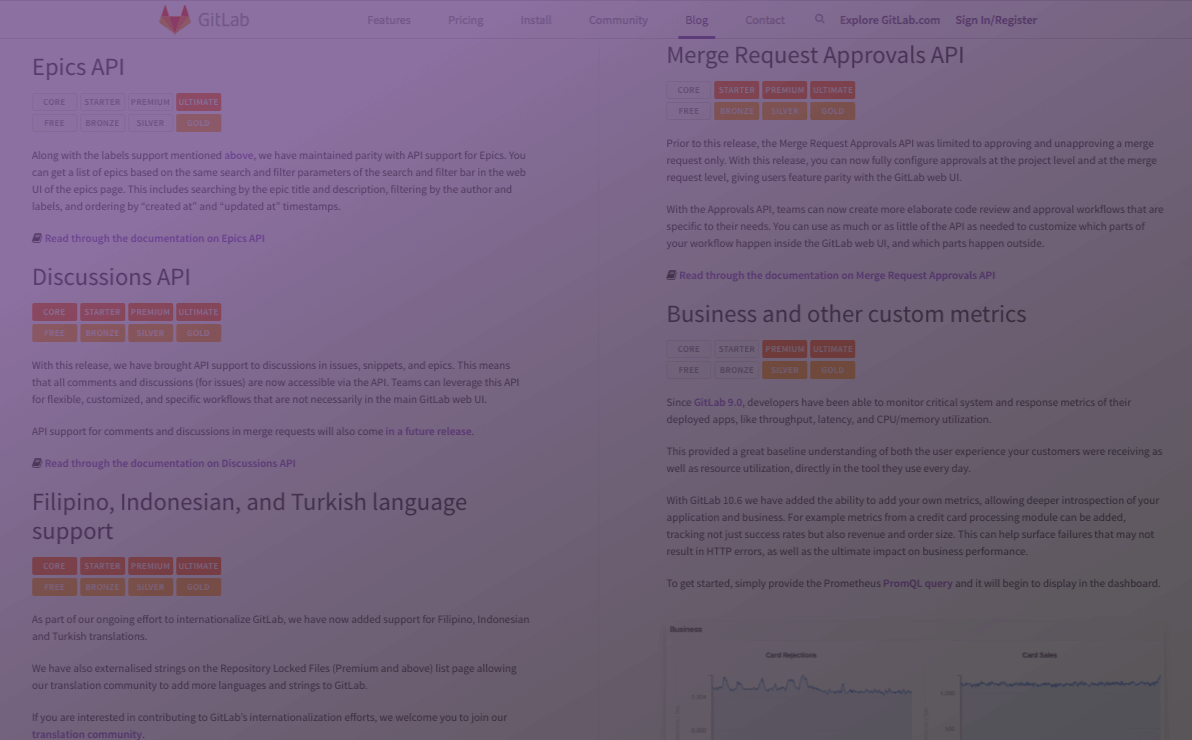Viewport: 1192px width, 740px height.
Task: Click the GOLD badge under Epics API
Action: [198, 123]
